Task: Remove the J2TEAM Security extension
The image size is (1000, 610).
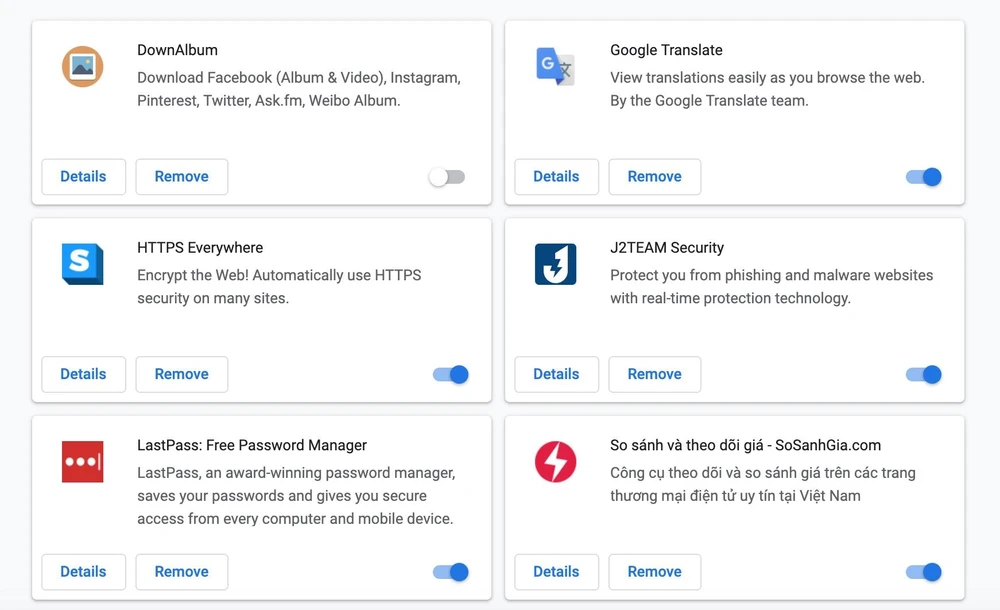Action: tap(654, 375)
